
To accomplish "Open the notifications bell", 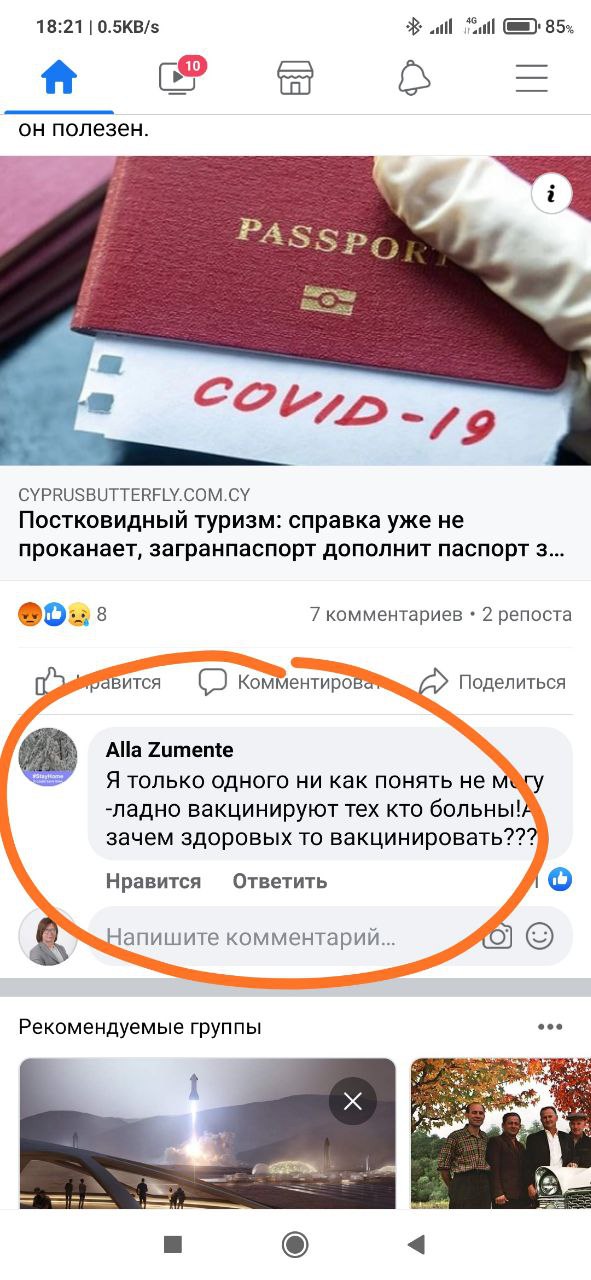I will (414, 78).
